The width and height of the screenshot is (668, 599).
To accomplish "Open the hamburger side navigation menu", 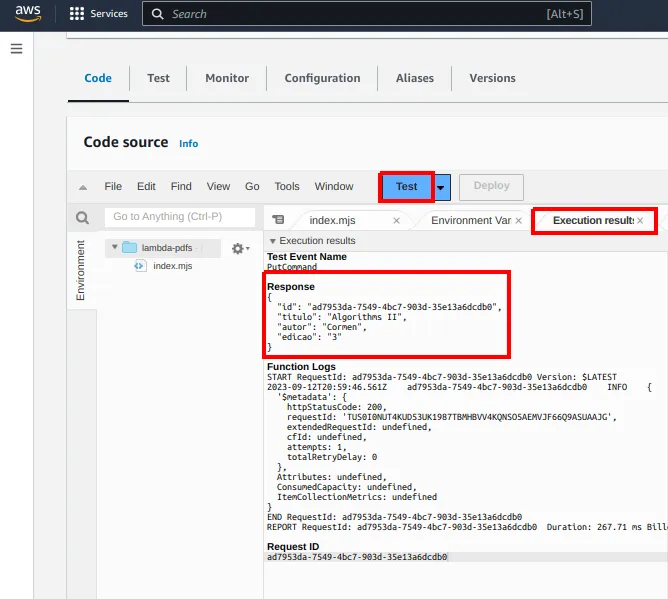I will pyautogui.click(x=17, y=49).
